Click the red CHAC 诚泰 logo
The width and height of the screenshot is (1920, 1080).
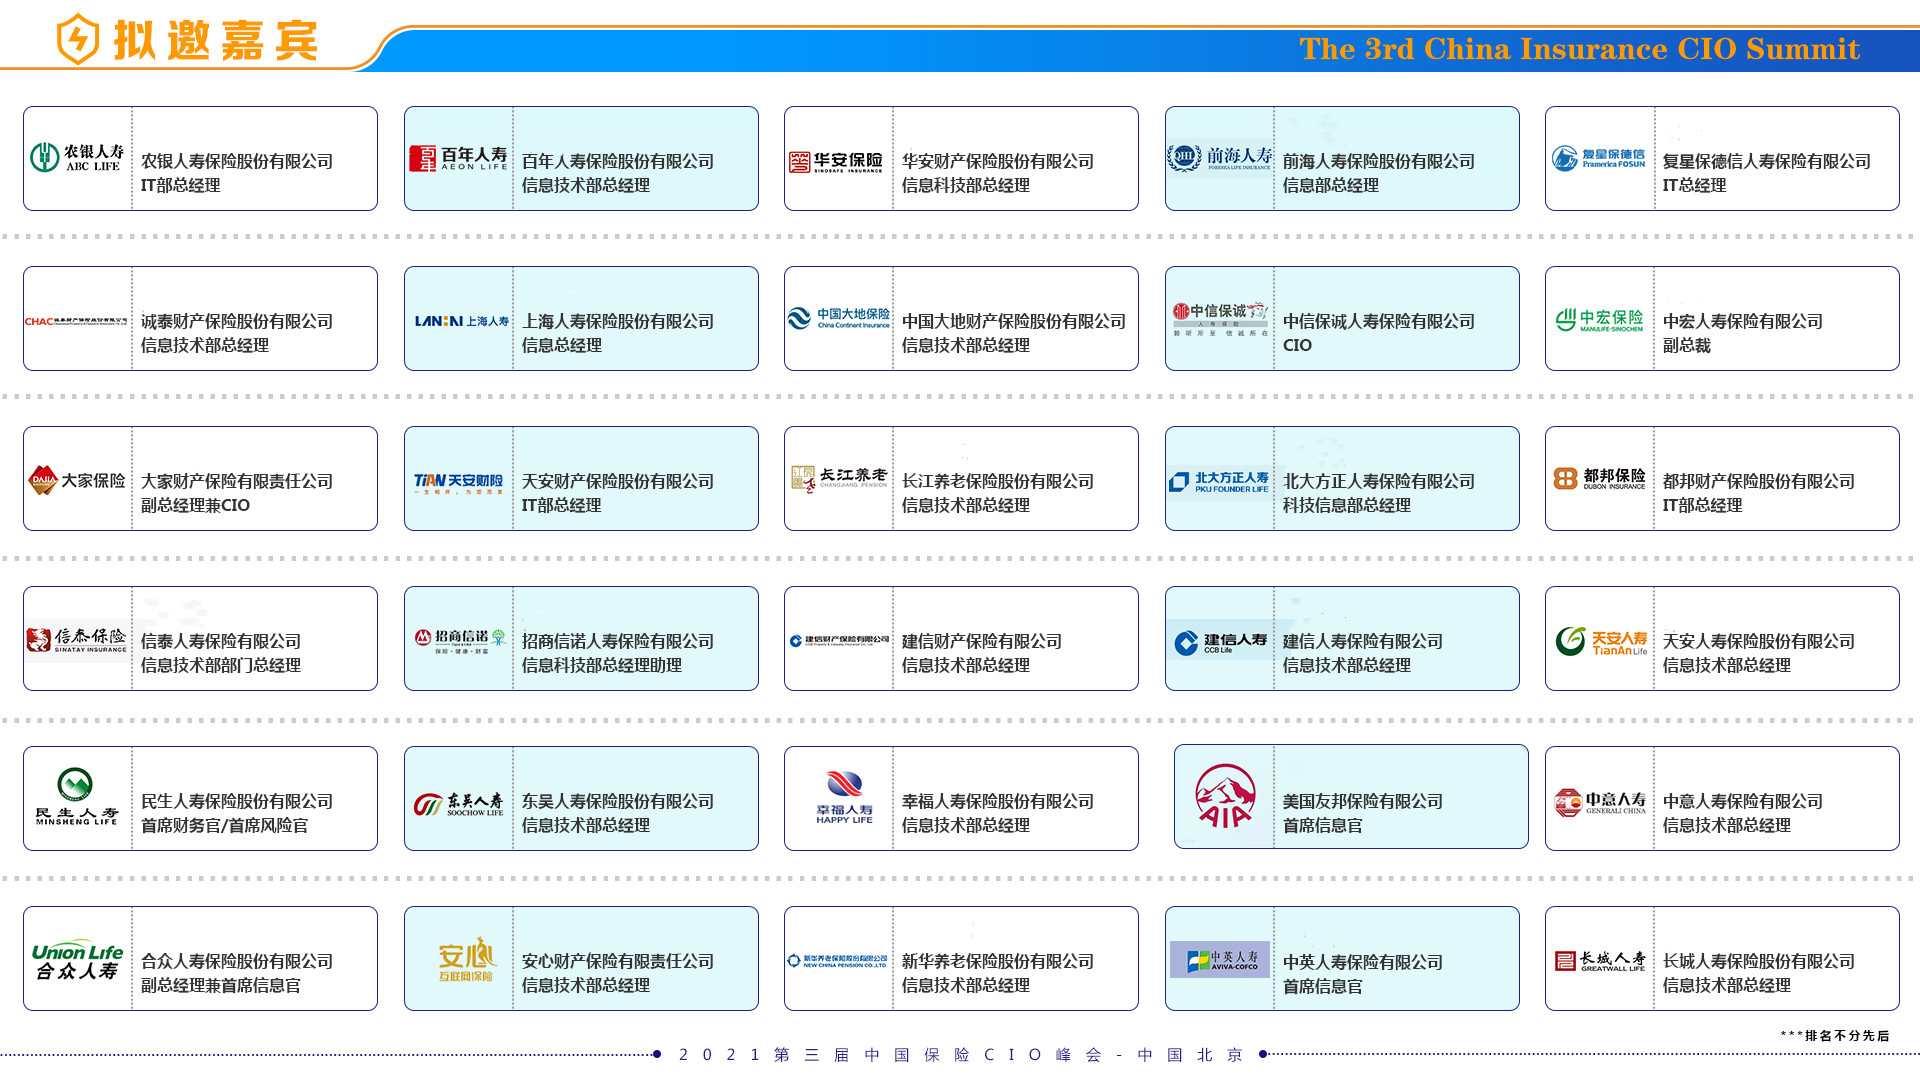pos(76,322)
